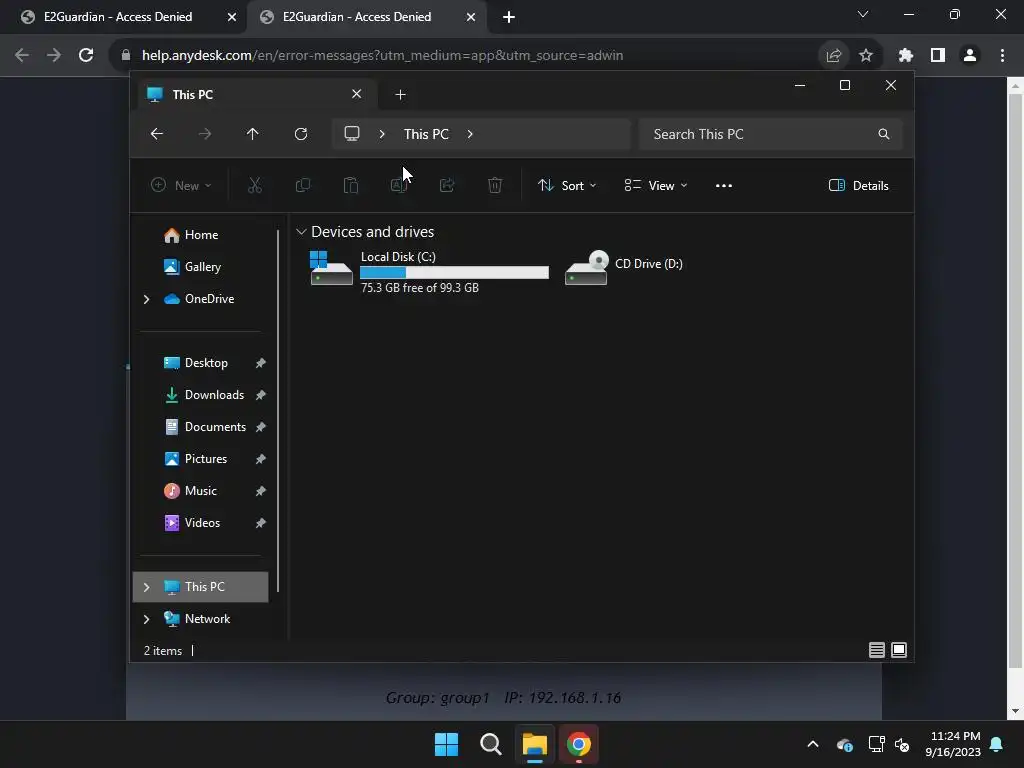Open Chrome profile avatar
Screen dimensions: 1024x768
click(970, 56)
